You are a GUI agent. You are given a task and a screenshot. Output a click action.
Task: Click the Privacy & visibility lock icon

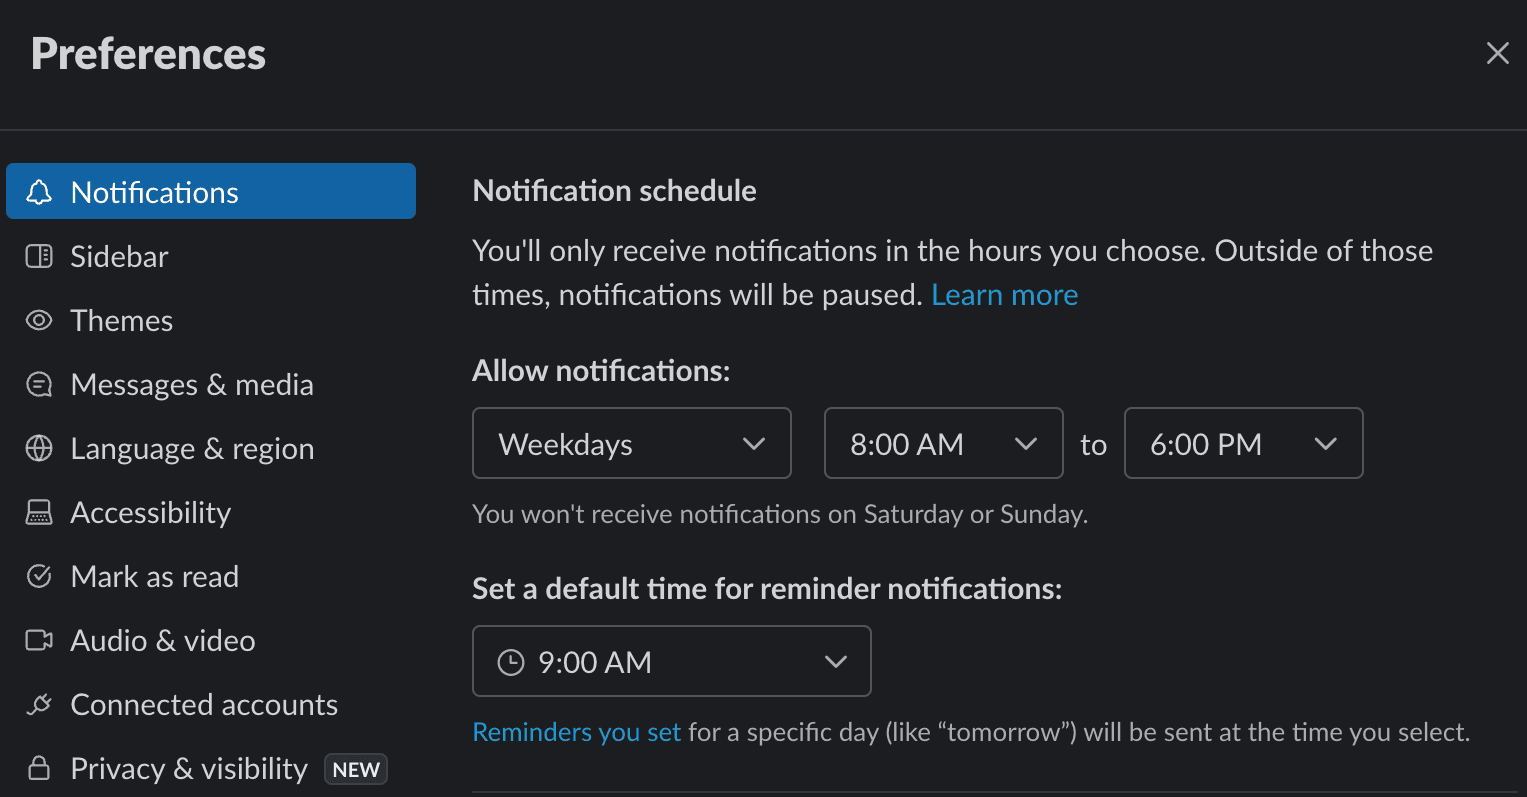coord(38,767)
